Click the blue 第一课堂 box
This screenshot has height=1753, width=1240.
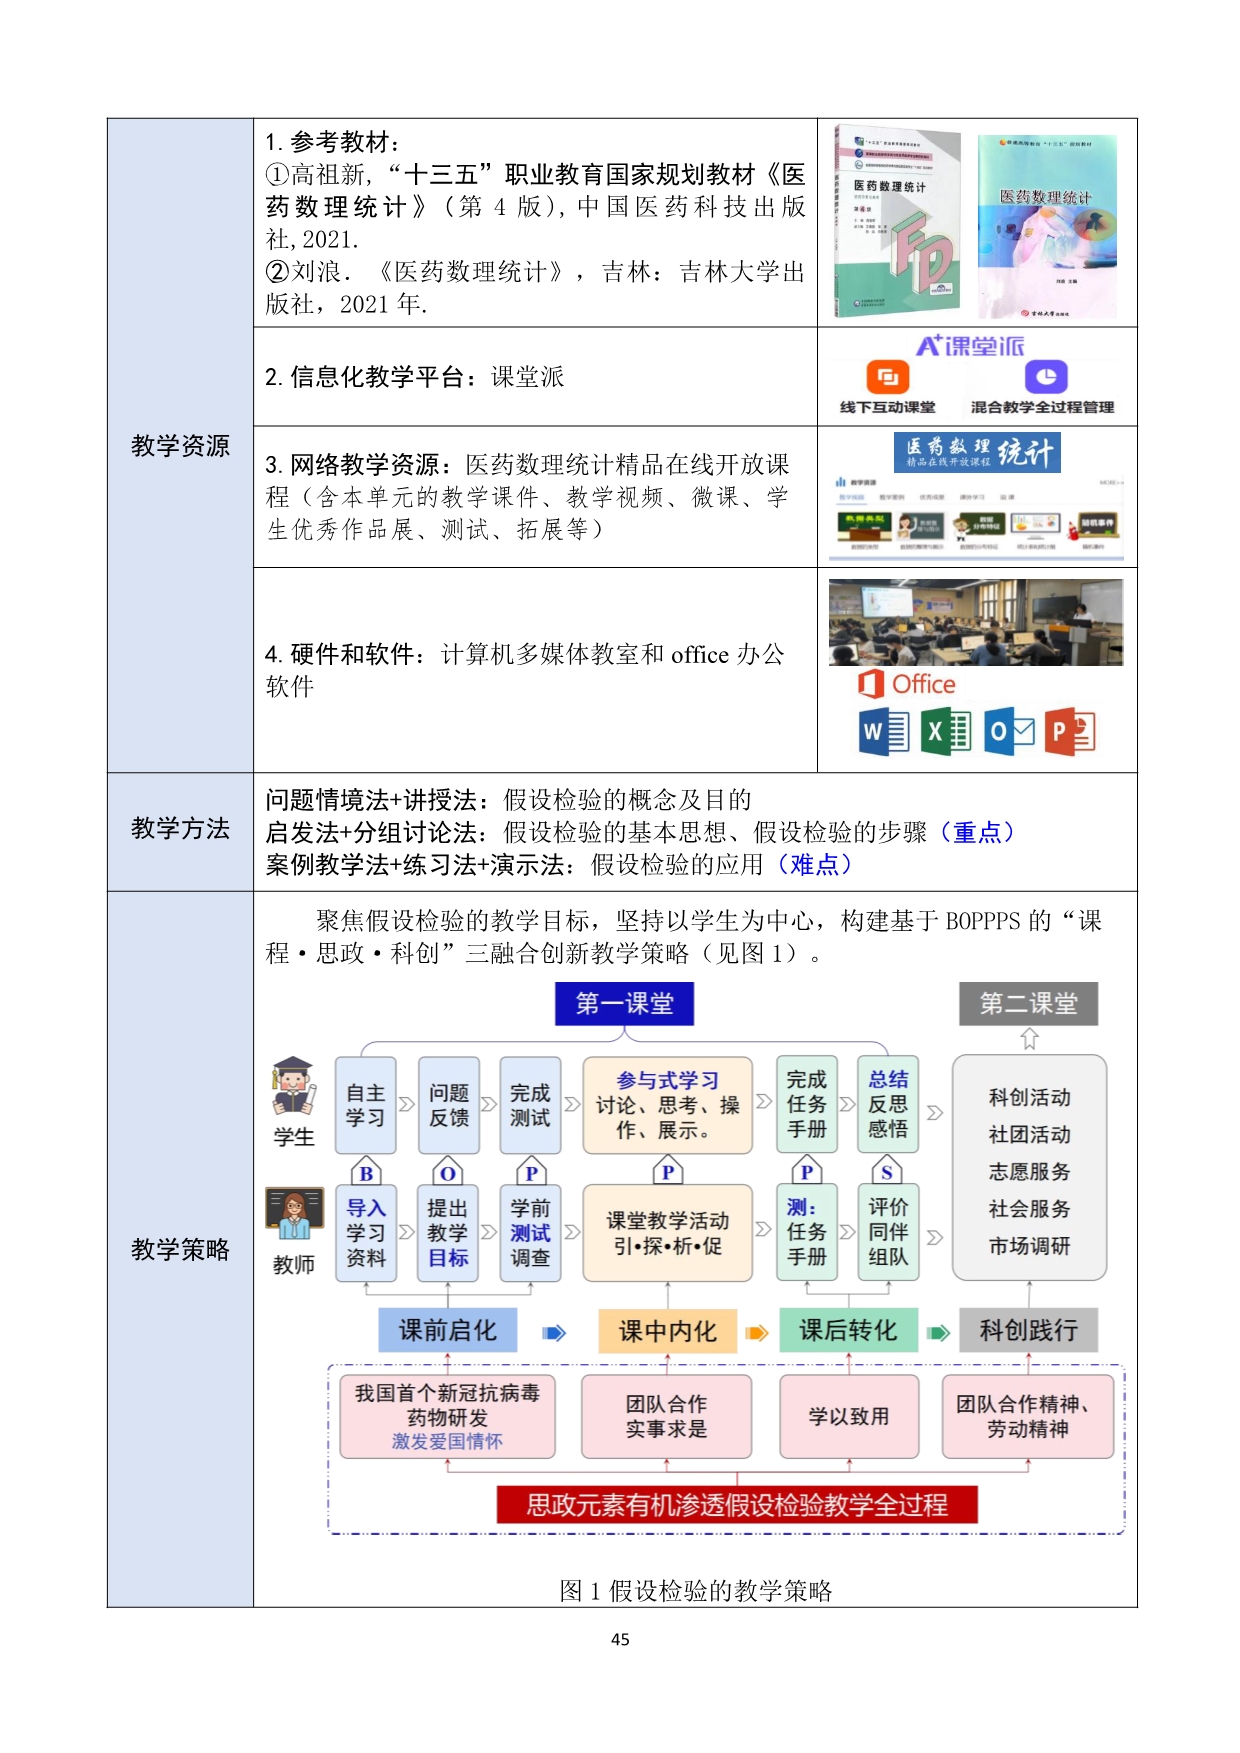coord(624,1003)
